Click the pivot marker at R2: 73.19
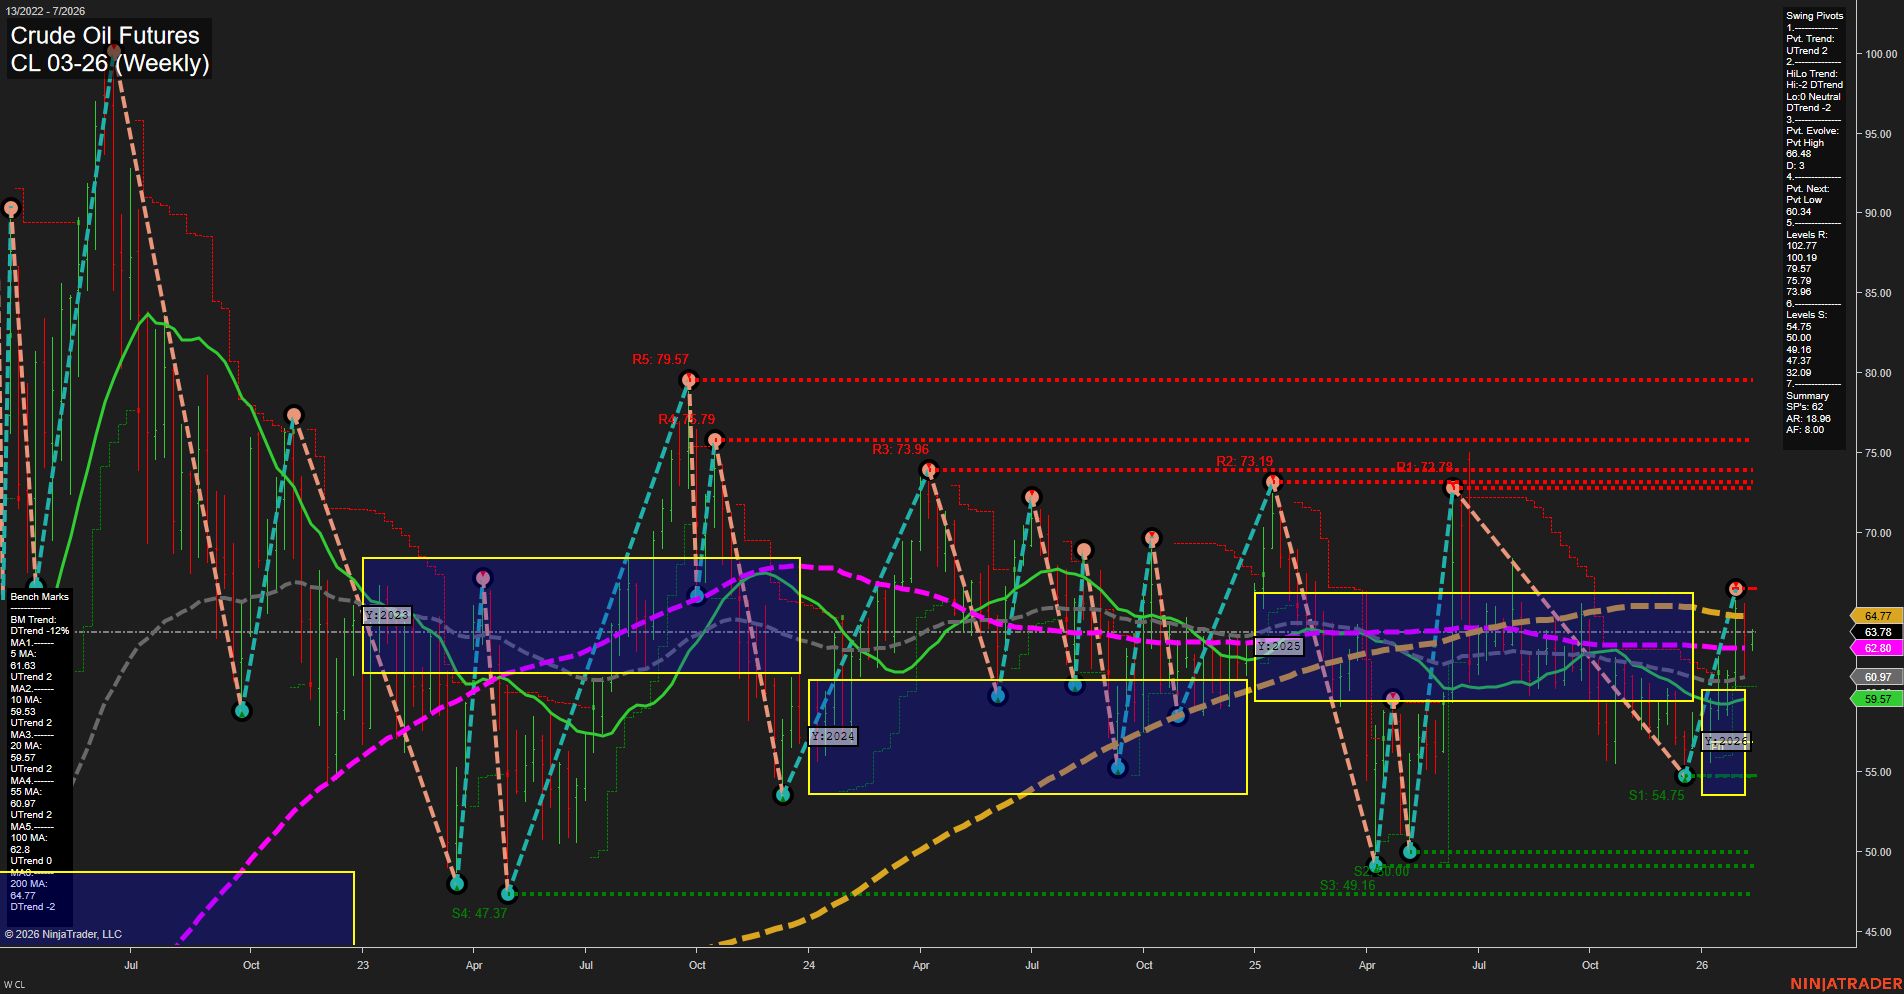Viewport: 1904px width, 994px height. tap(1271, 481)
